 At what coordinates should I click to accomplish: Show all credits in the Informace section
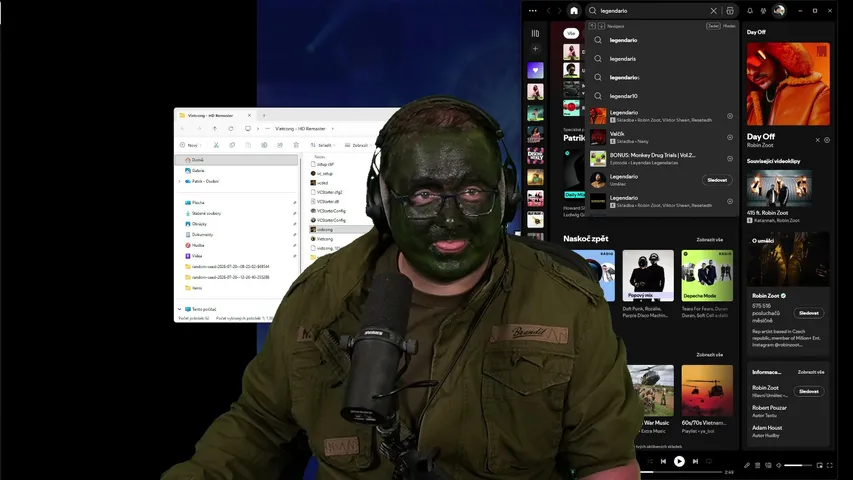(811, 372)
